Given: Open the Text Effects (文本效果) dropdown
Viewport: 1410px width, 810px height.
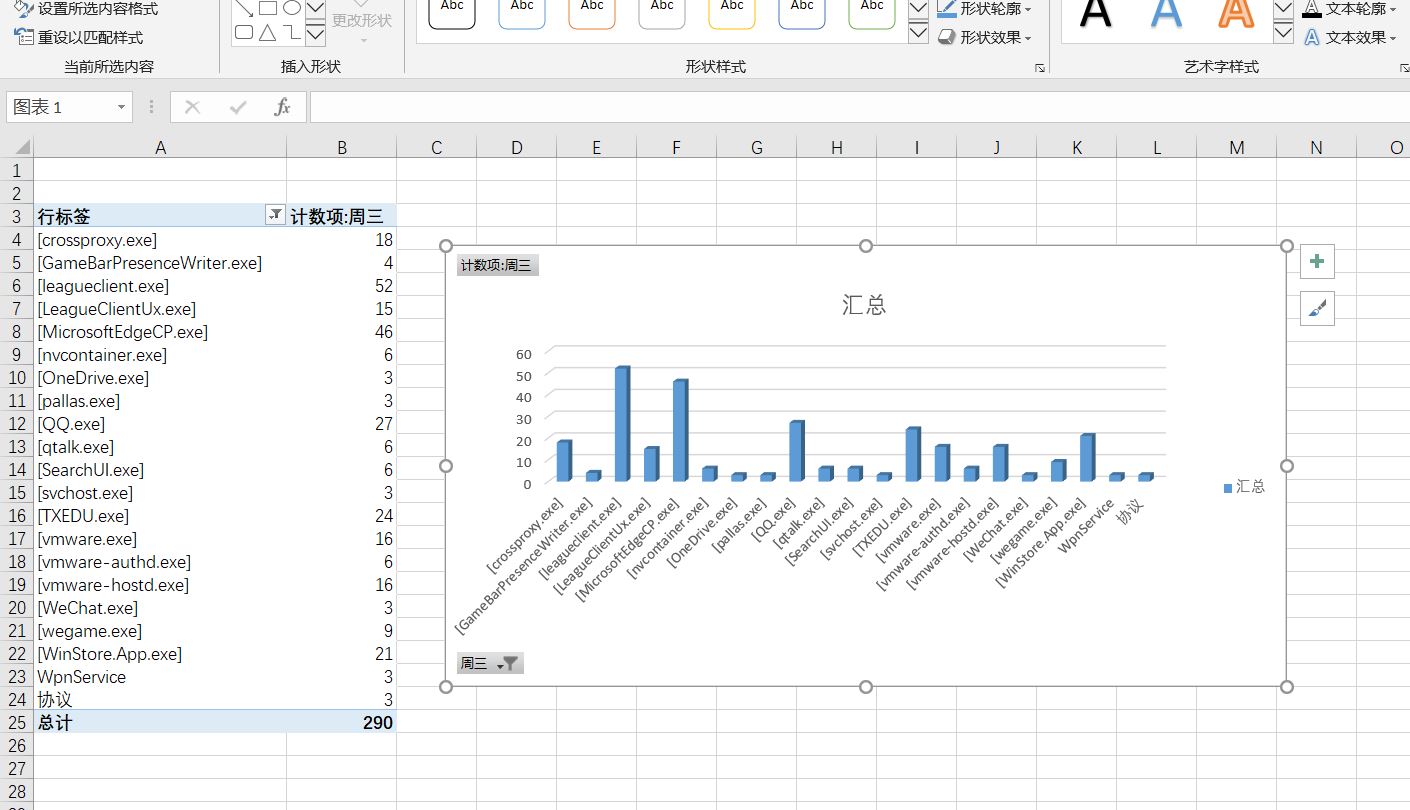Looking at the screenshot, I should [x=1350, y=37].
